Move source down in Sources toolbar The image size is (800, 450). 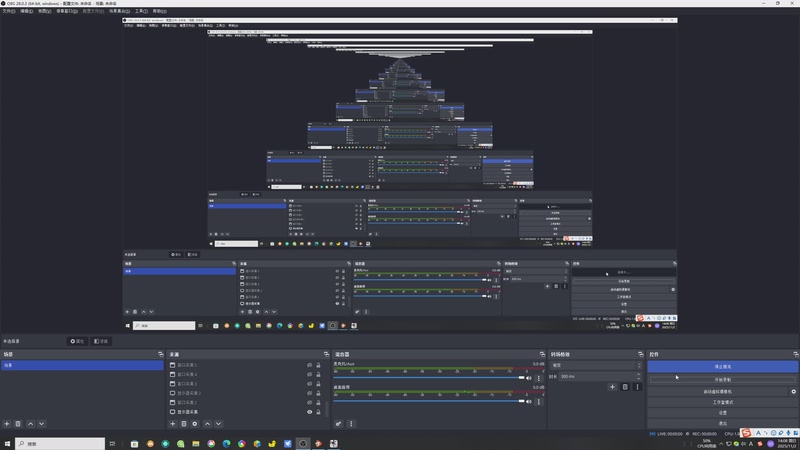(218, 423)
